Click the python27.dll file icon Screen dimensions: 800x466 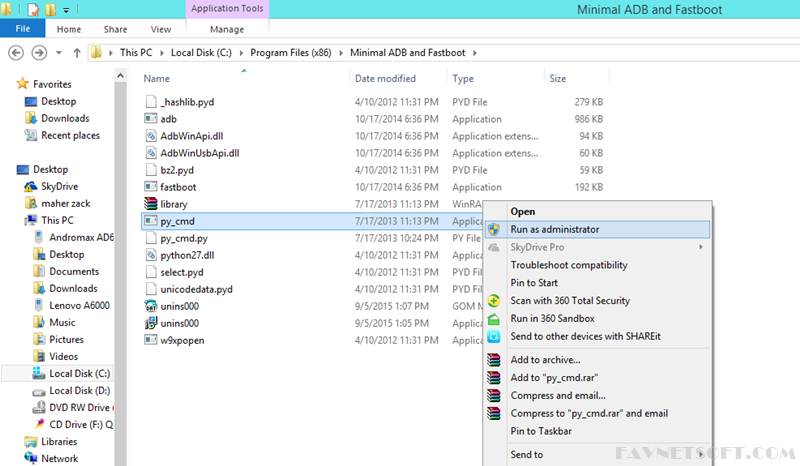coord(151,255)
